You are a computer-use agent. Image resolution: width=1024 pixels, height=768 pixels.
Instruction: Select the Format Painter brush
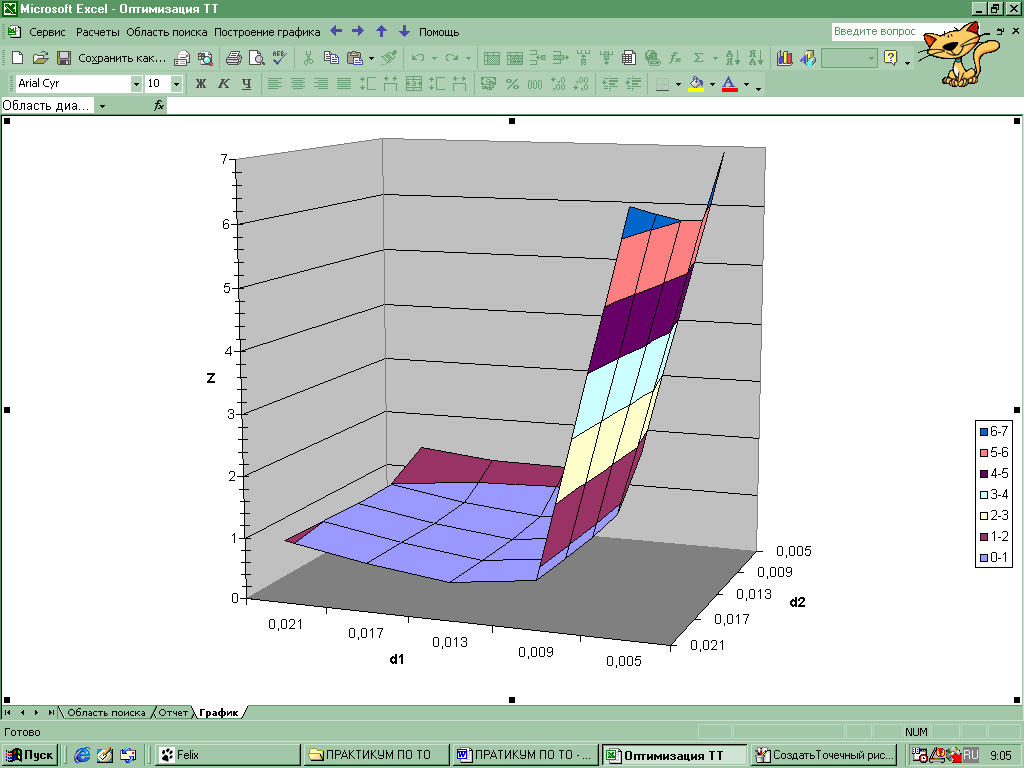click(389, 58)
